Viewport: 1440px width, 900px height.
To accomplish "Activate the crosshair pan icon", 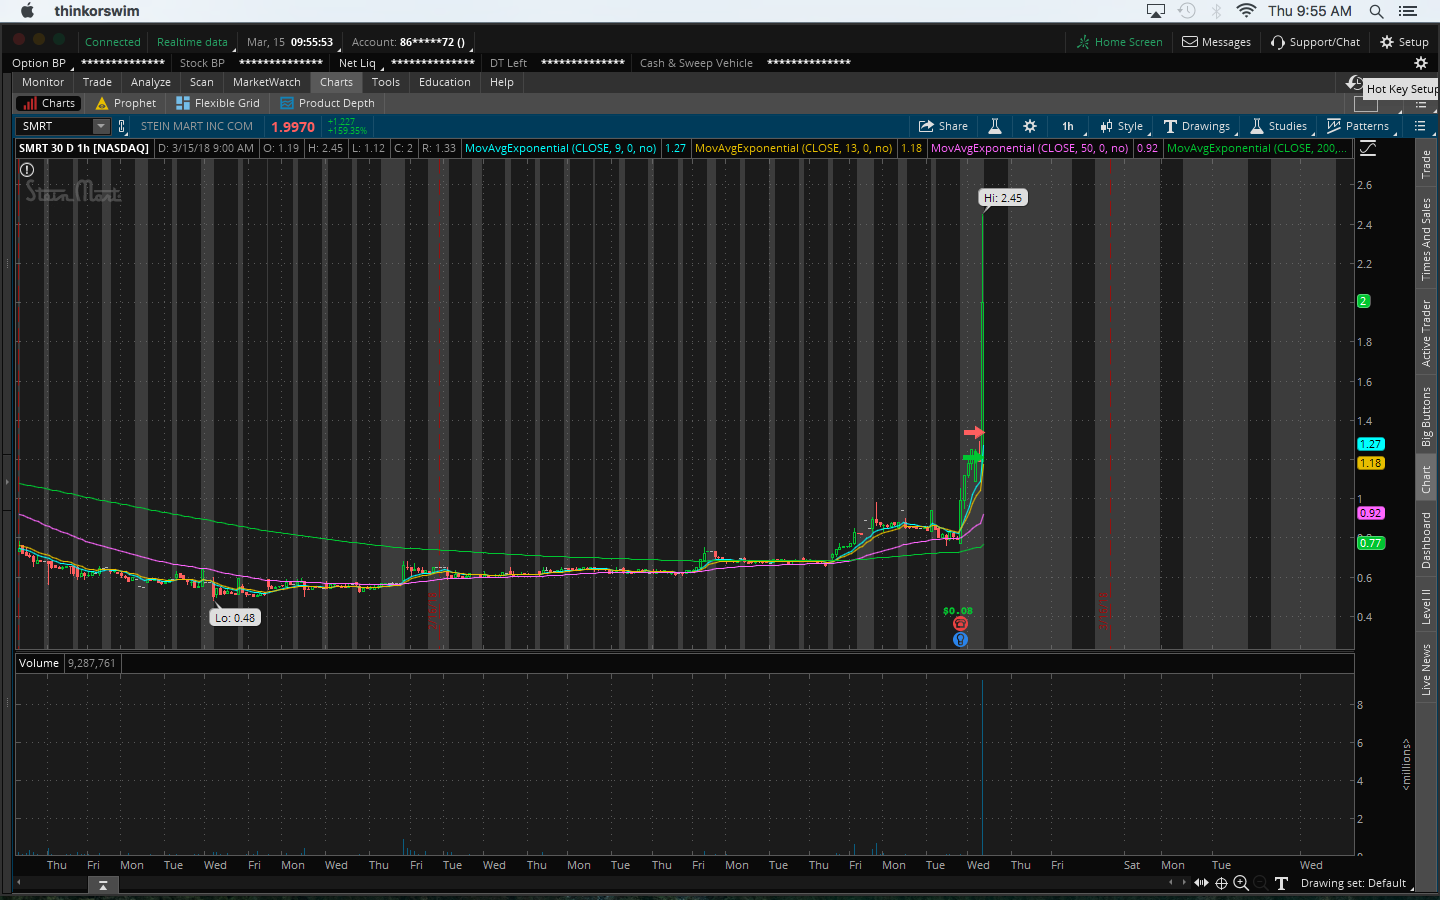I will coord(1221,883).
